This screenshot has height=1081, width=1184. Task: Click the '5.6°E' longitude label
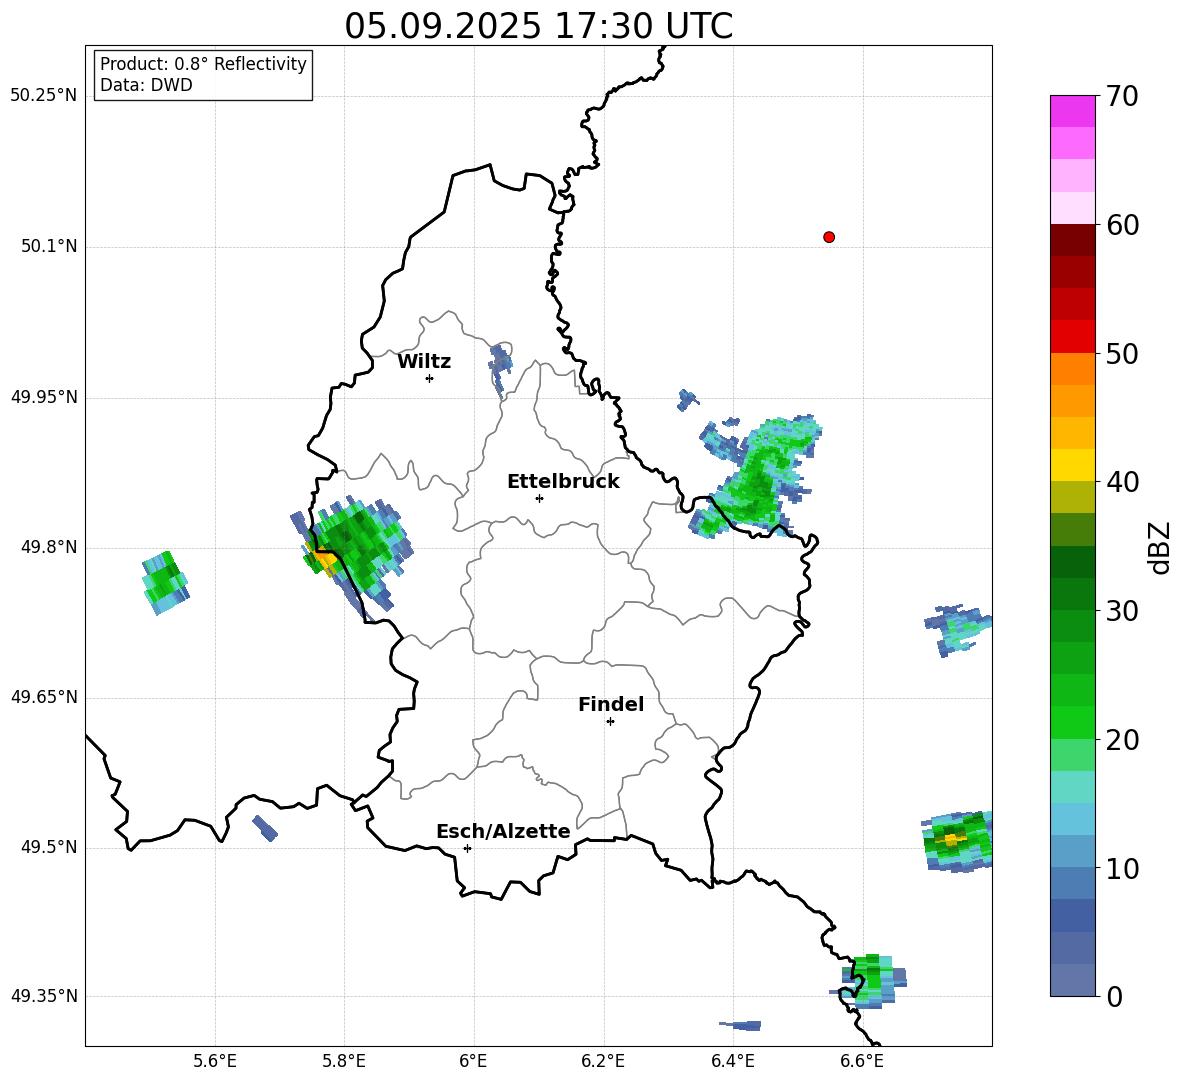coord(215,1061)
